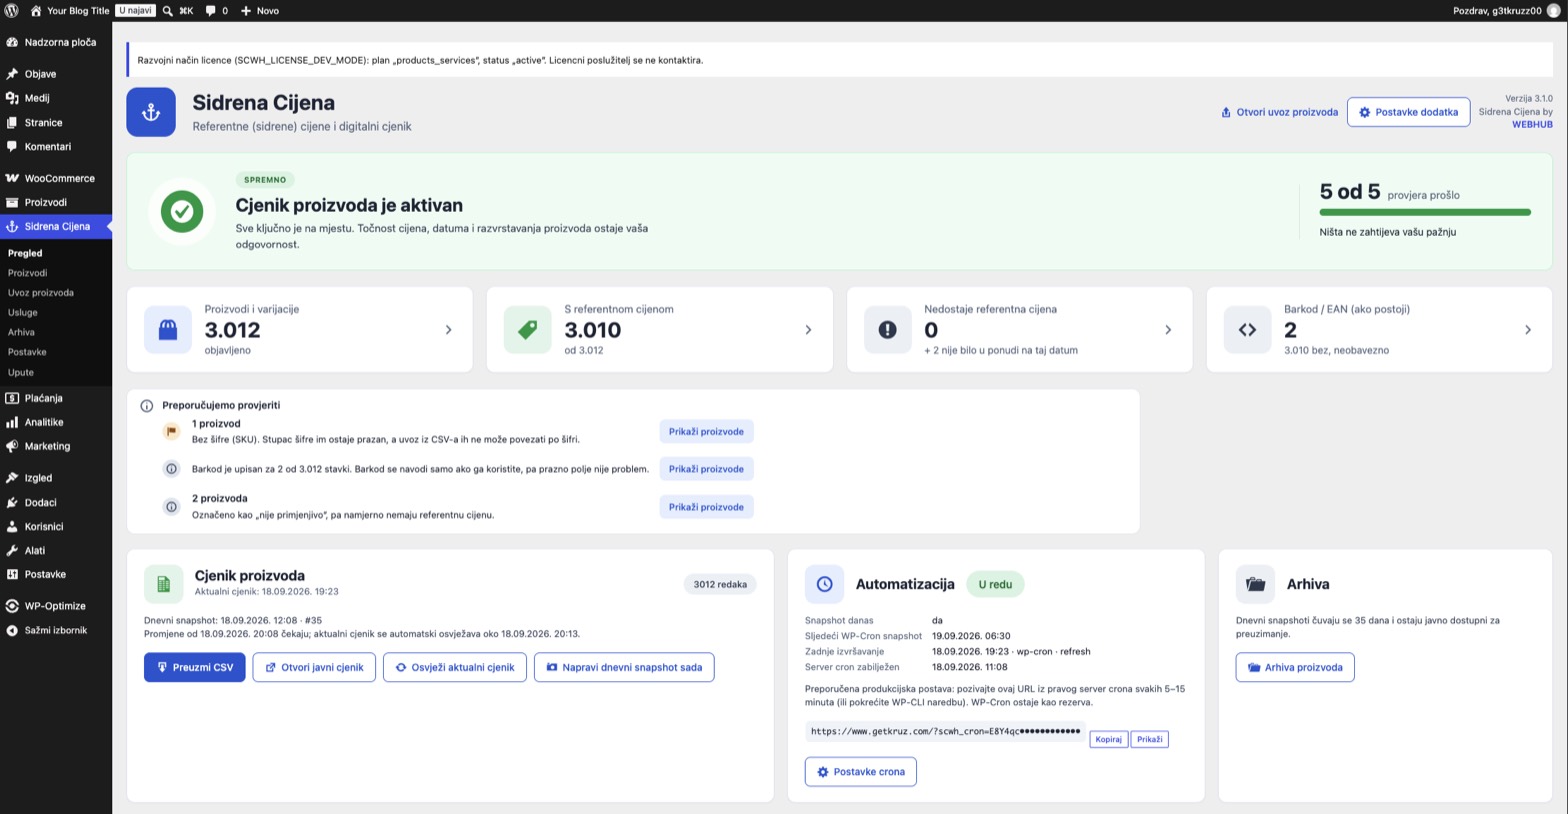Screen dimensions: 1568x814
Task: Open the Postavke dodatka settings button
Action: point(1408,112)
